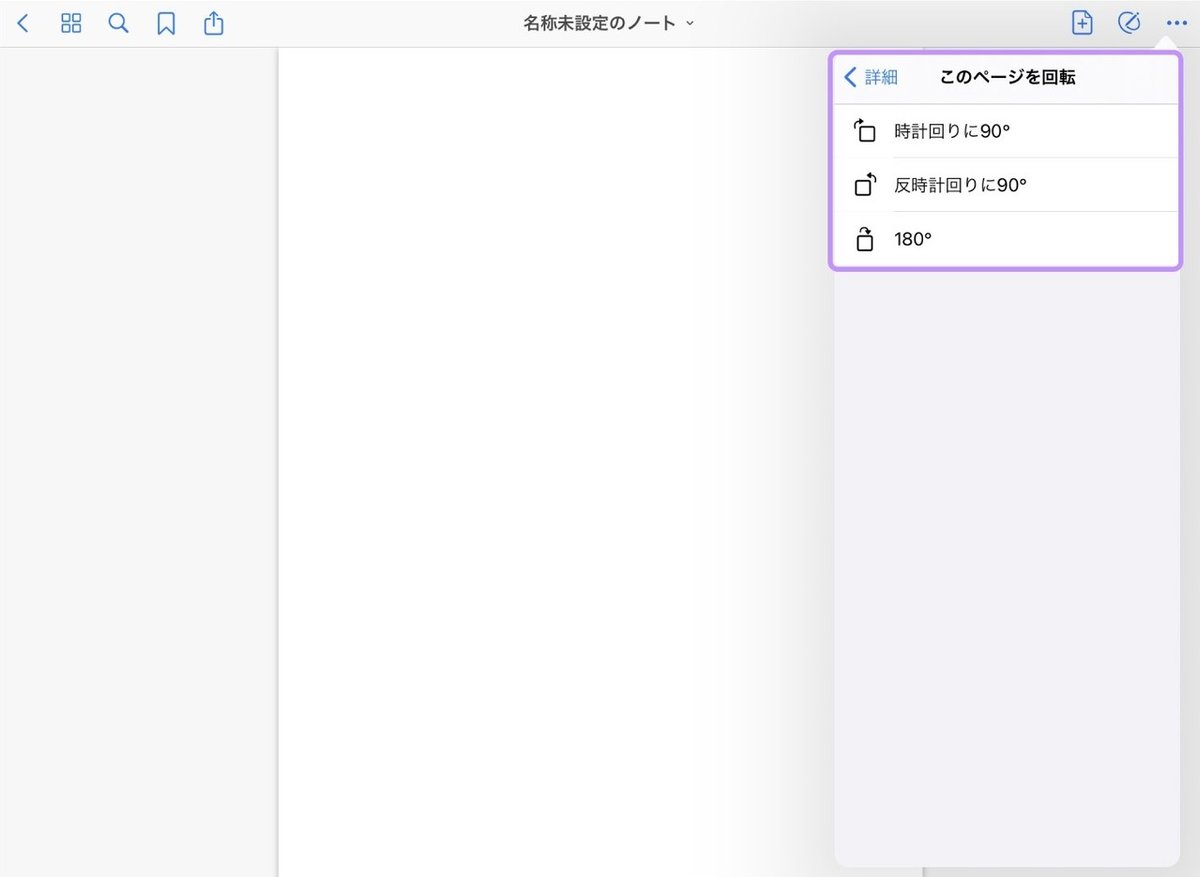Open the page thumbnails grid view
This screenshot has width=1200, height=877.
[x=70, y=22]
